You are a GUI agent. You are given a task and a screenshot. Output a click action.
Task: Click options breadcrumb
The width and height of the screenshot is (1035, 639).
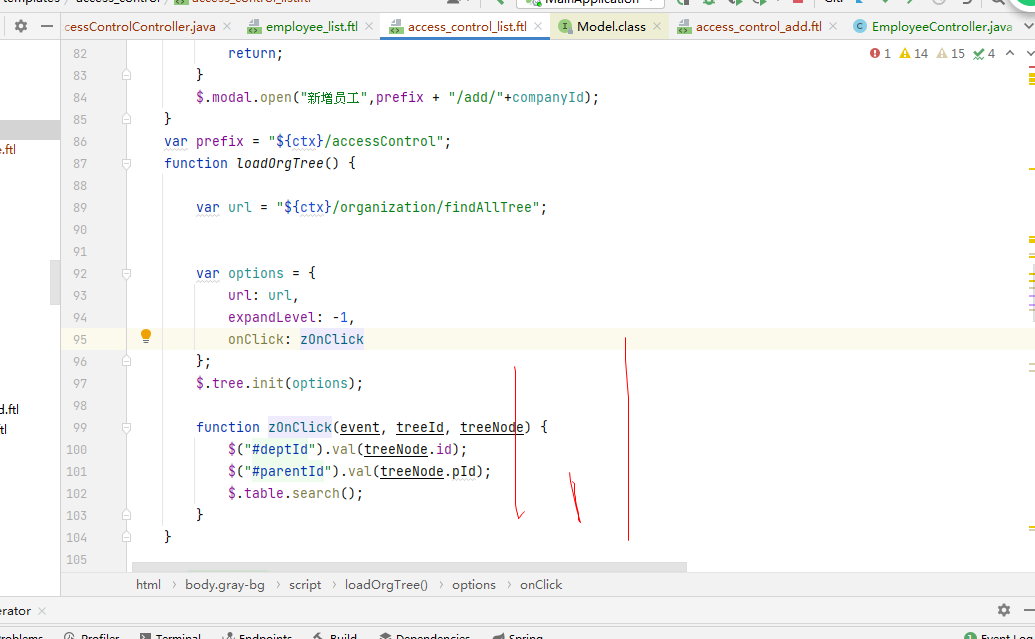[x=474, y=585]
